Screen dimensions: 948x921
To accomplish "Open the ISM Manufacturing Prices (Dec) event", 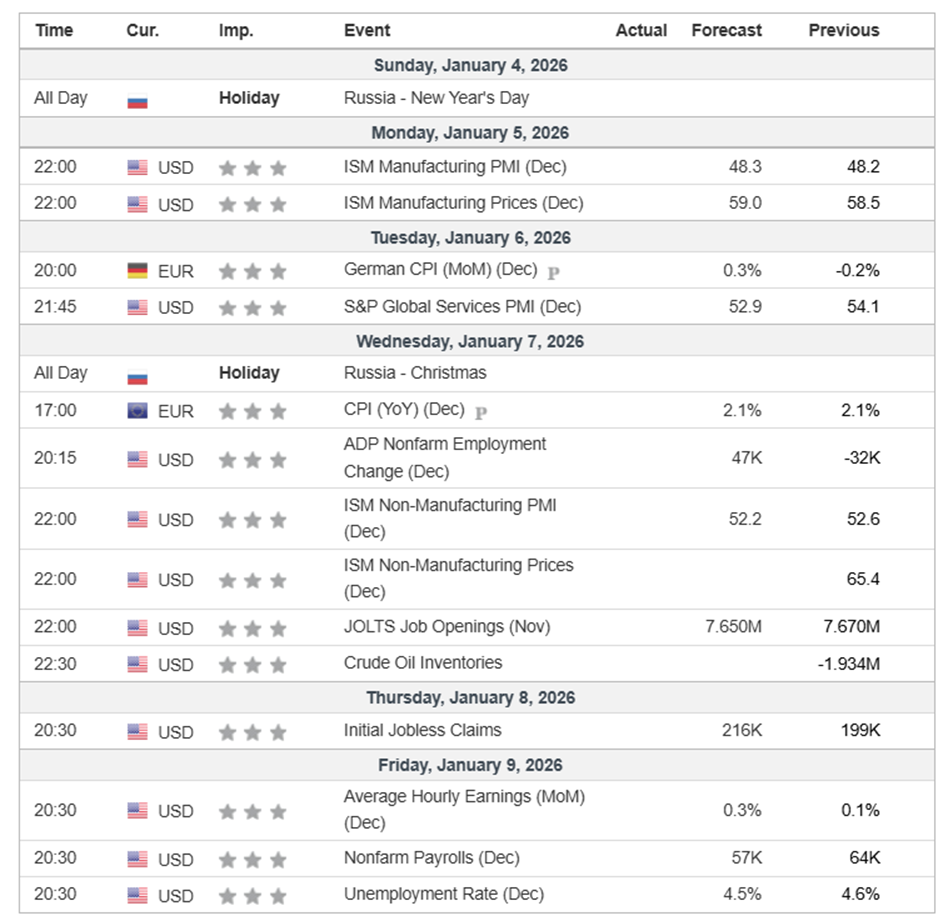I will [463, 203].
